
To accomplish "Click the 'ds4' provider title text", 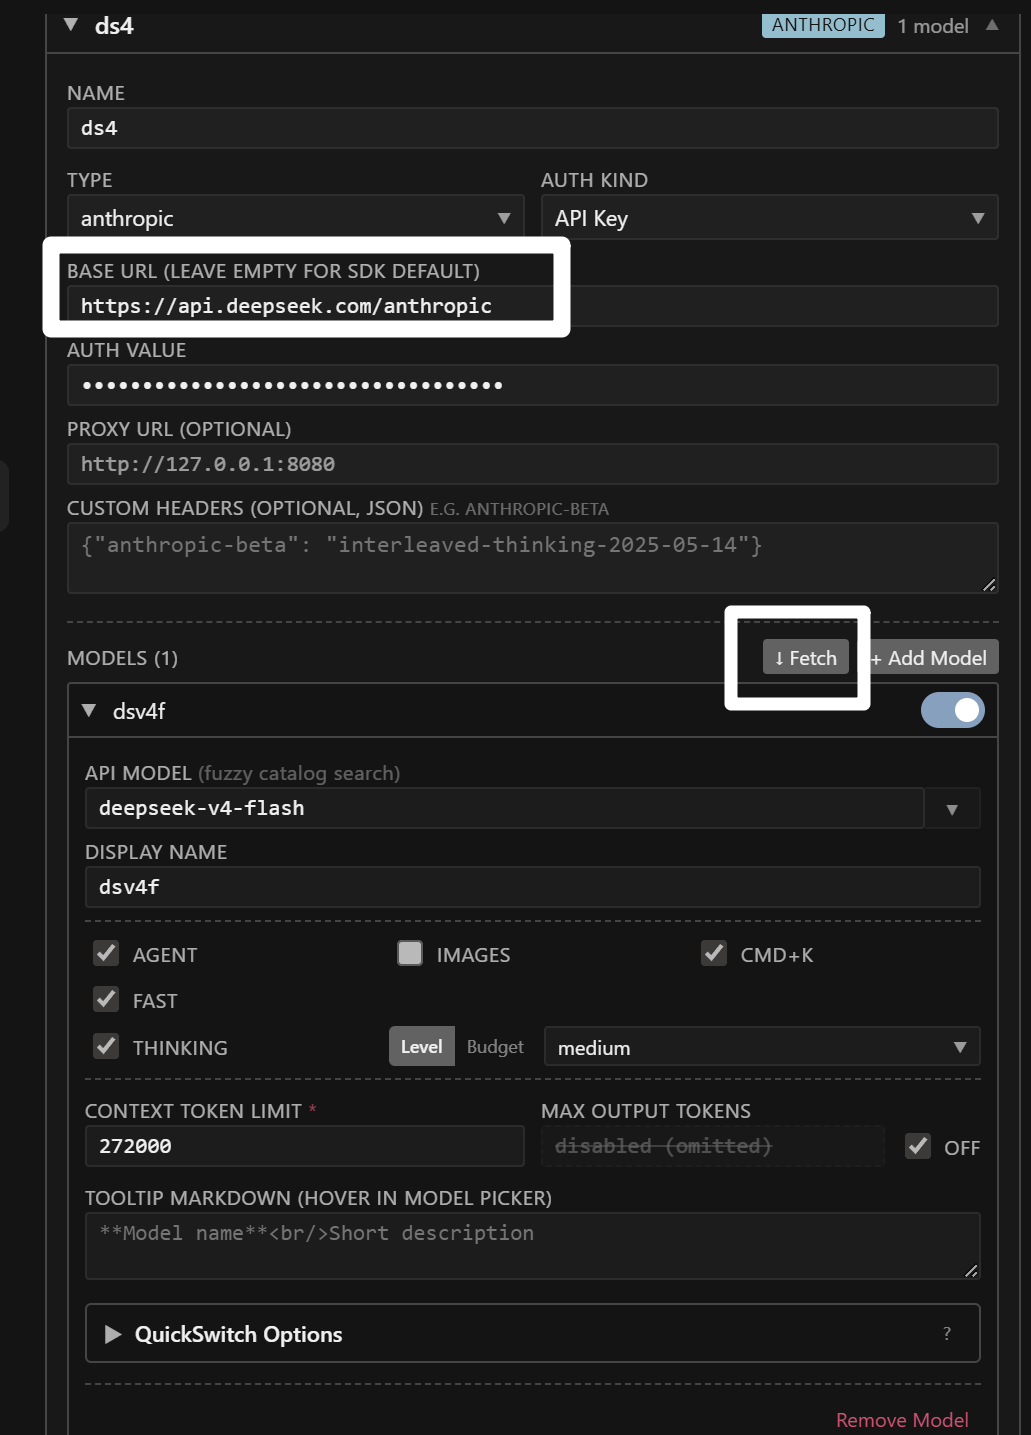I will pos(114,26).
